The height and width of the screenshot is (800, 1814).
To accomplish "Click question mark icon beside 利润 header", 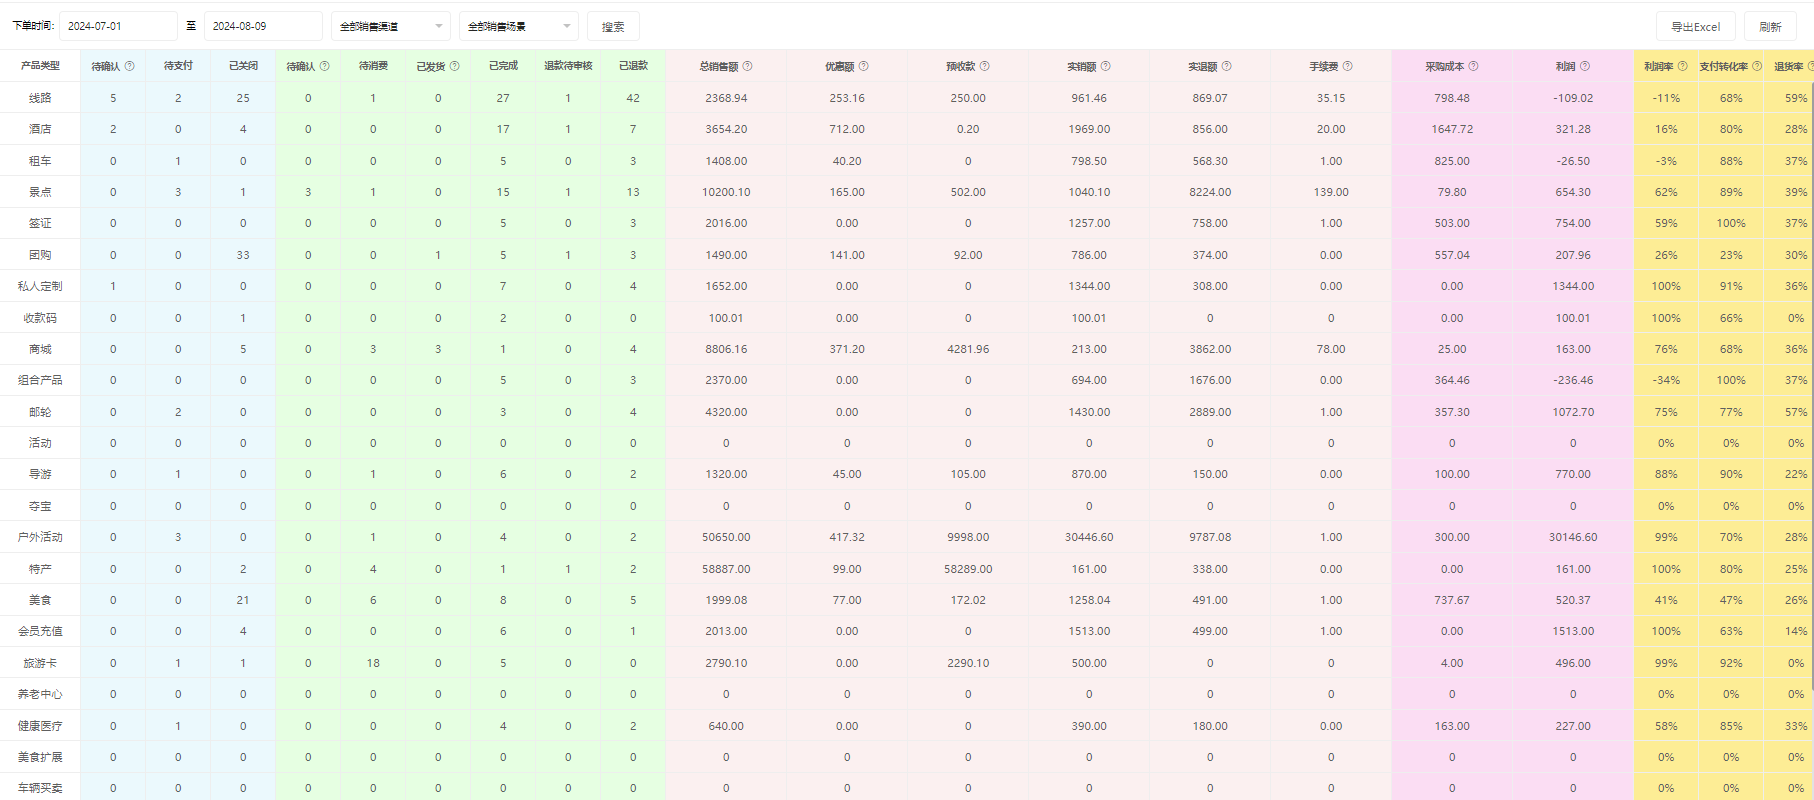I will pos(1585,66).
